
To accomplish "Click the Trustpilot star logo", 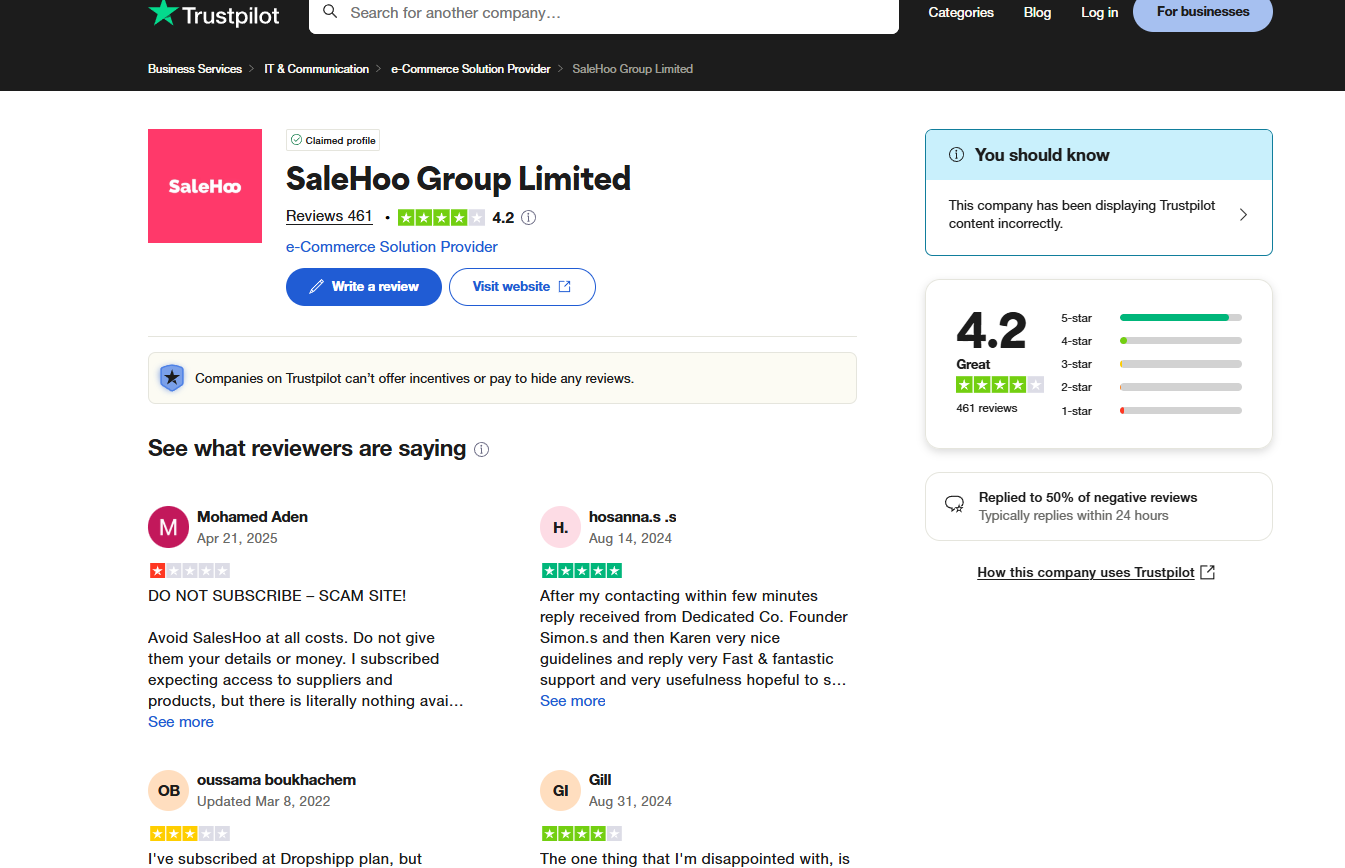I will 163,13.
